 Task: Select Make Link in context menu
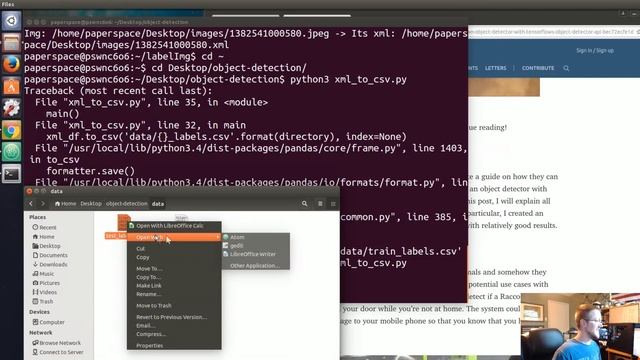coord(174,286)
